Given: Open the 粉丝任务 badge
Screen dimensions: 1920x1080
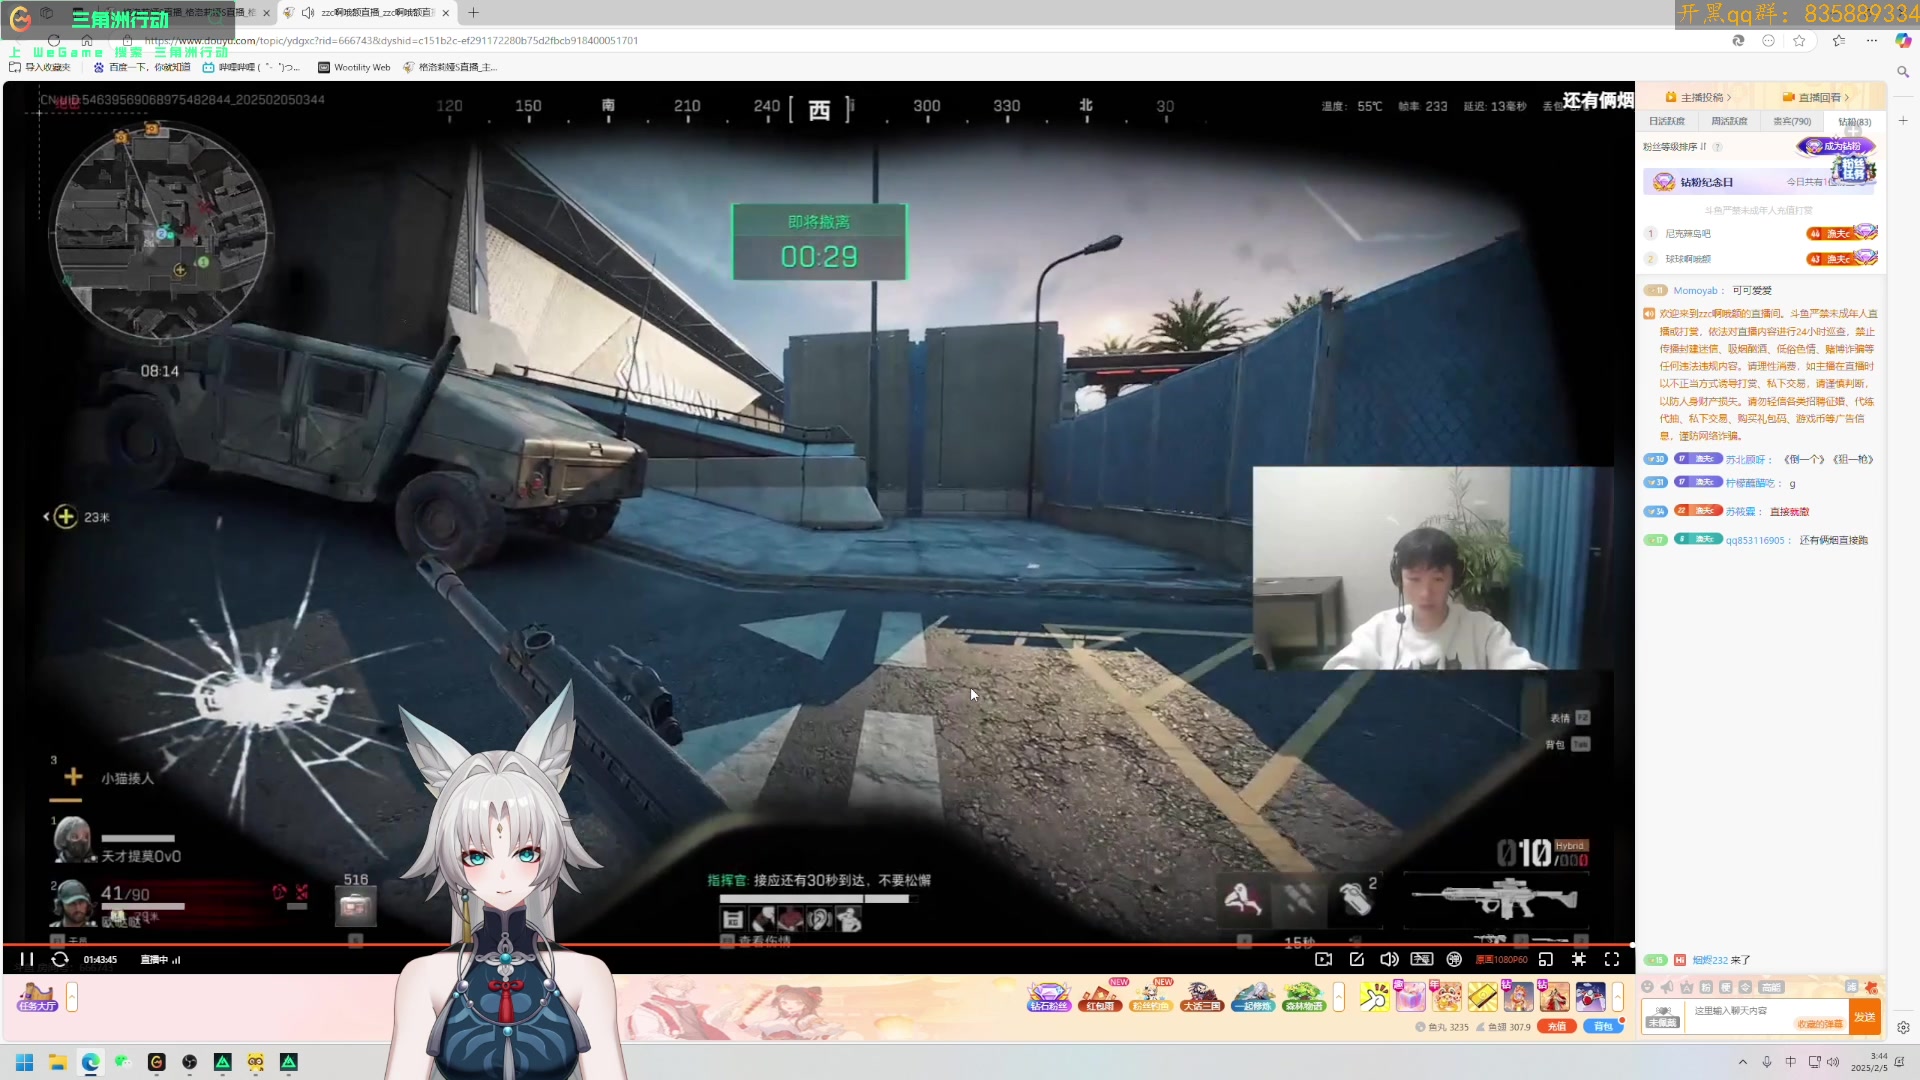Looking at the screenshot, I should (x=1854, y=168).
